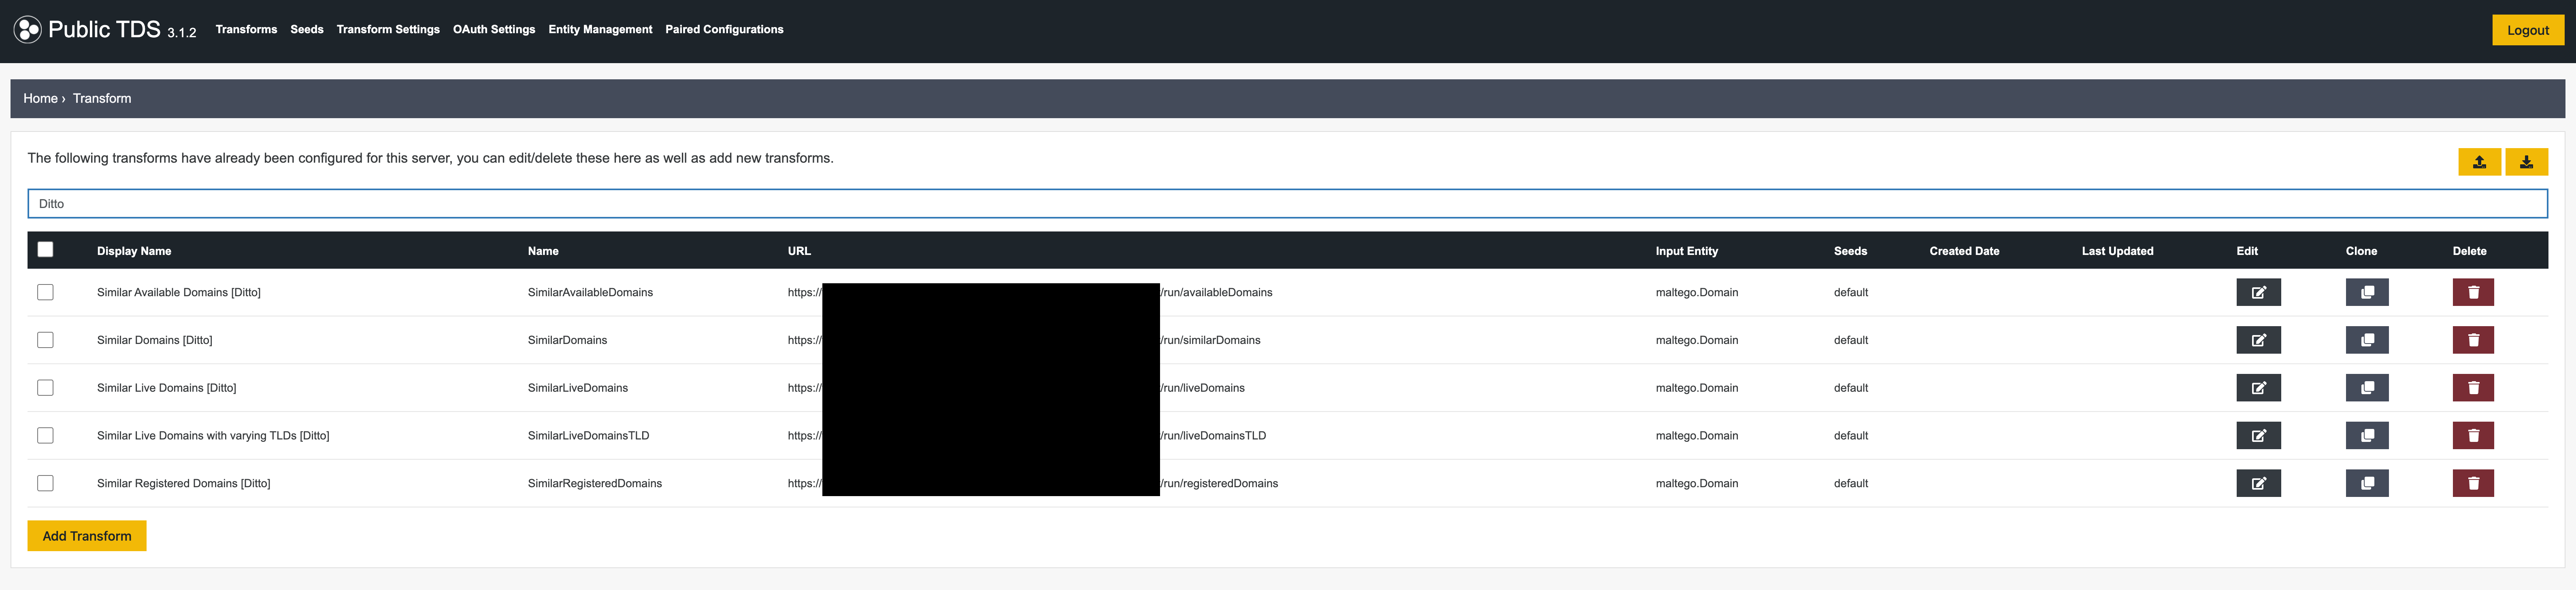Click the SimilarLiveDomains name cell
The width and height of the screenshot is (2576, 590).
[578, 388]
